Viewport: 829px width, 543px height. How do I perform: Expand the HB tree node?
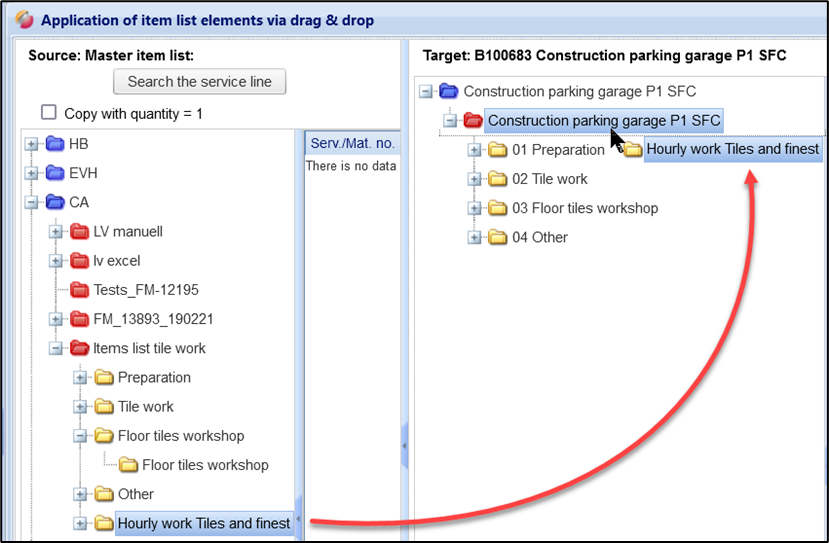click(32, 144)
